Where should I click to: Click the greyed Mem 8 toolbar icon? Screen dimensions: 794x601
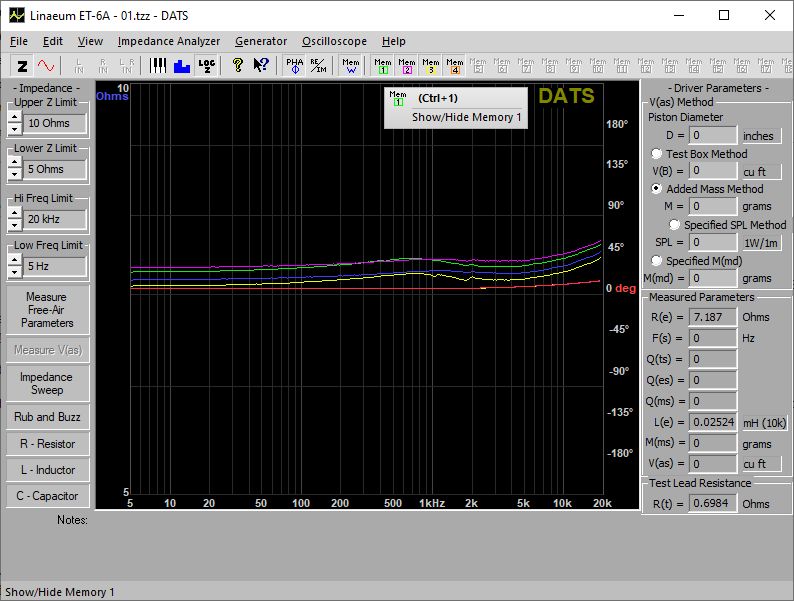click(549, 66)
